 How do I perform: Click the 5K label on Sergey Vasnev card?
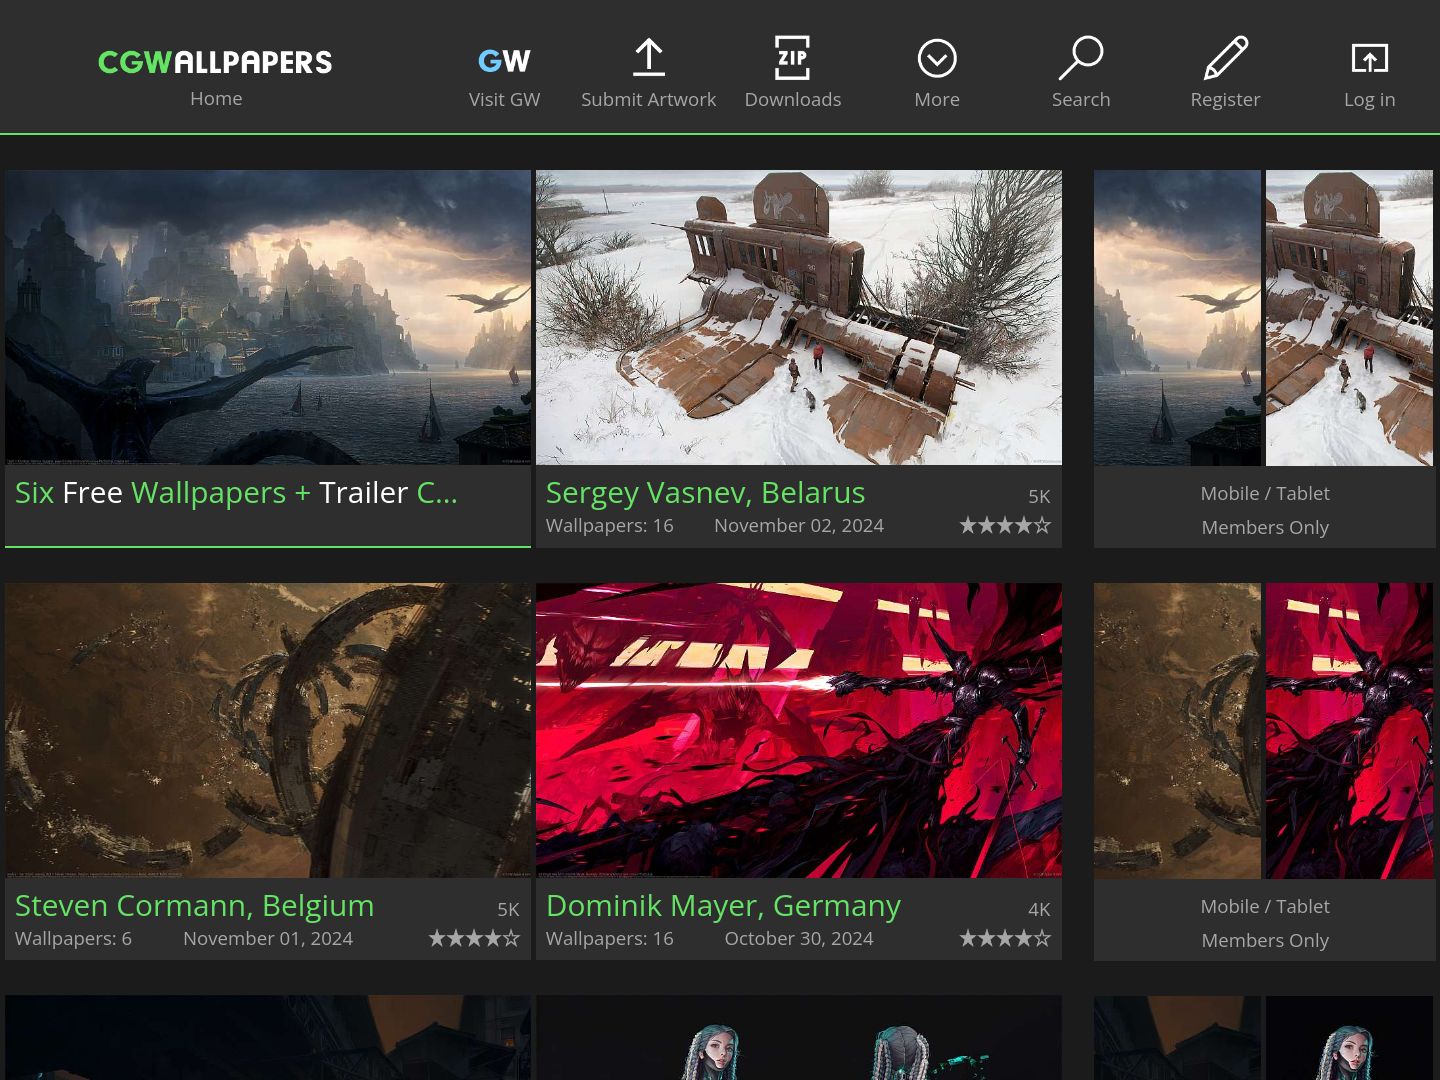(1039, 496)
